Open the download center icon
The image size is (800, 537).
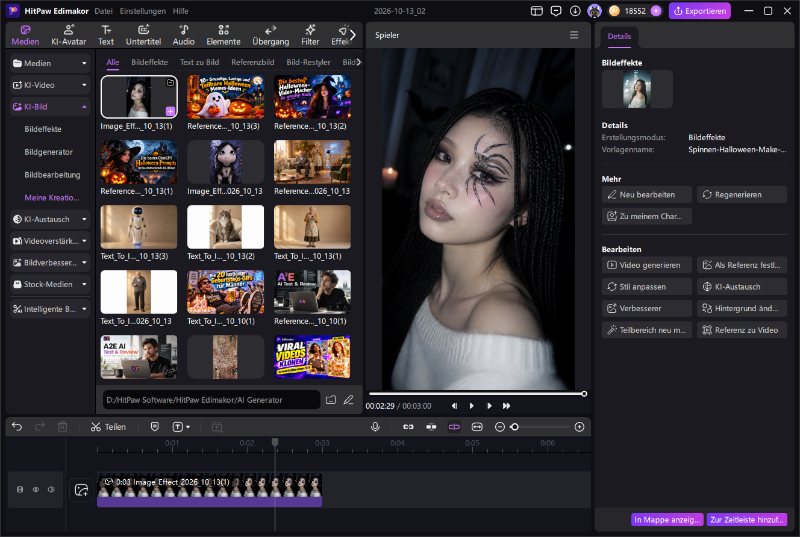pyautogui.click(x=575, y=11)
